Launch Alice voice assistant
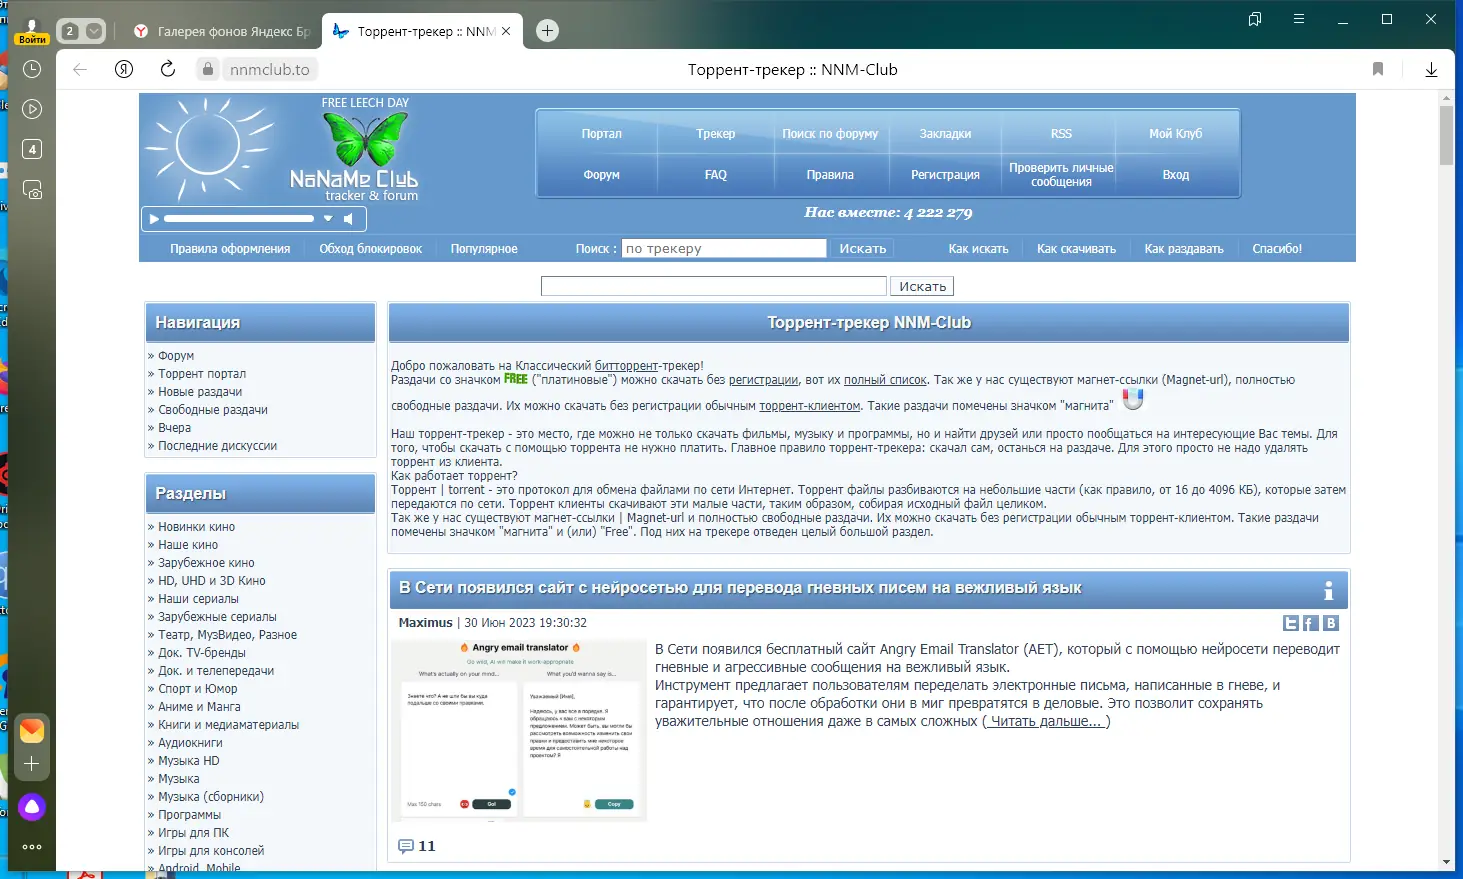1463x879 pixels. tap(32, 807)
